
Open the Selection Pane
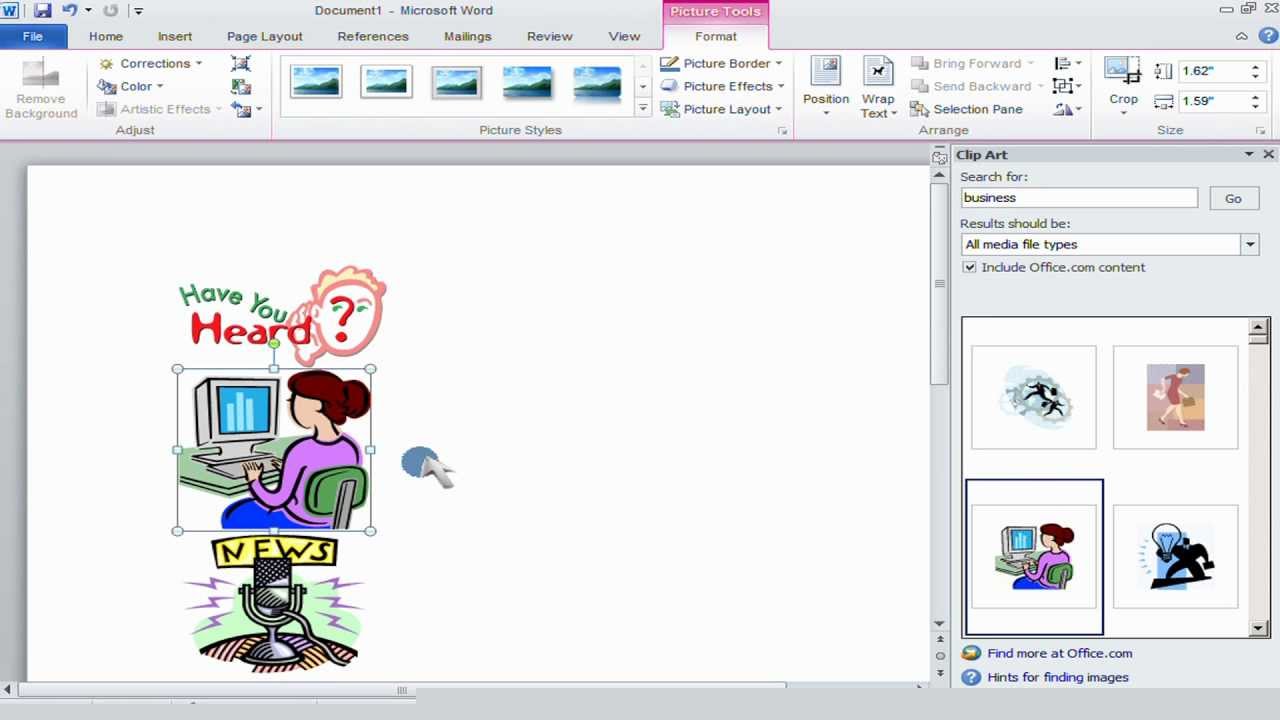point(966,109)
